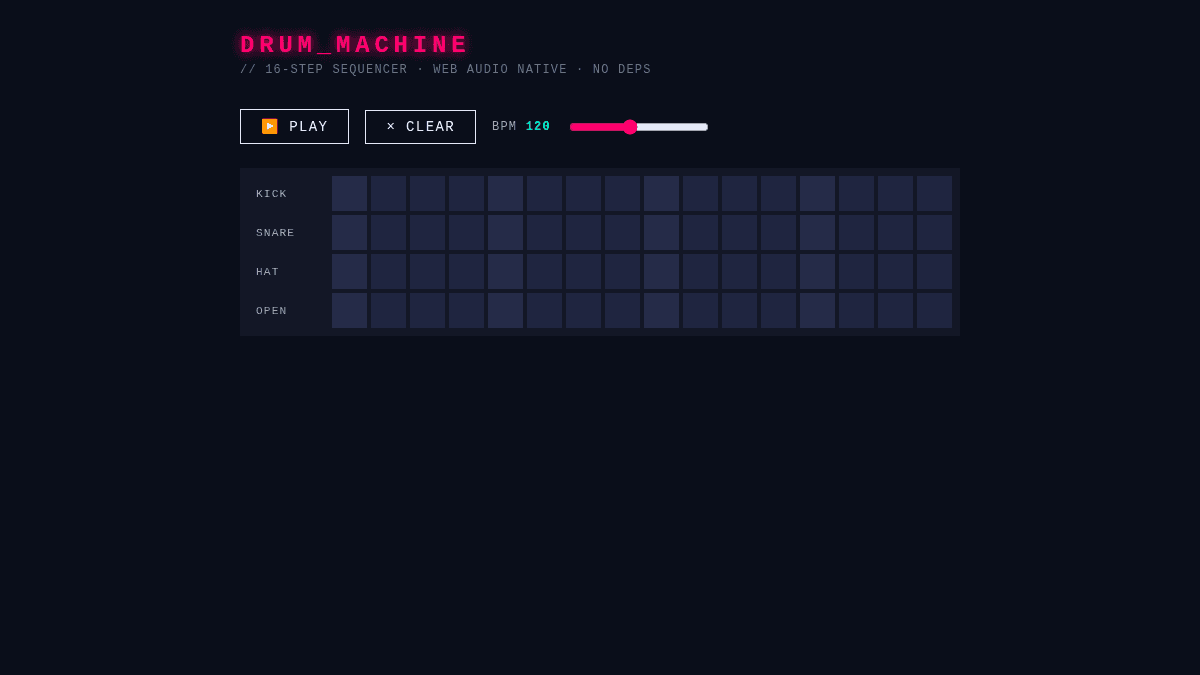Toggle KICK step 5
The image size is (1200, 675).
pyautogui.click(x=505, y=193)
